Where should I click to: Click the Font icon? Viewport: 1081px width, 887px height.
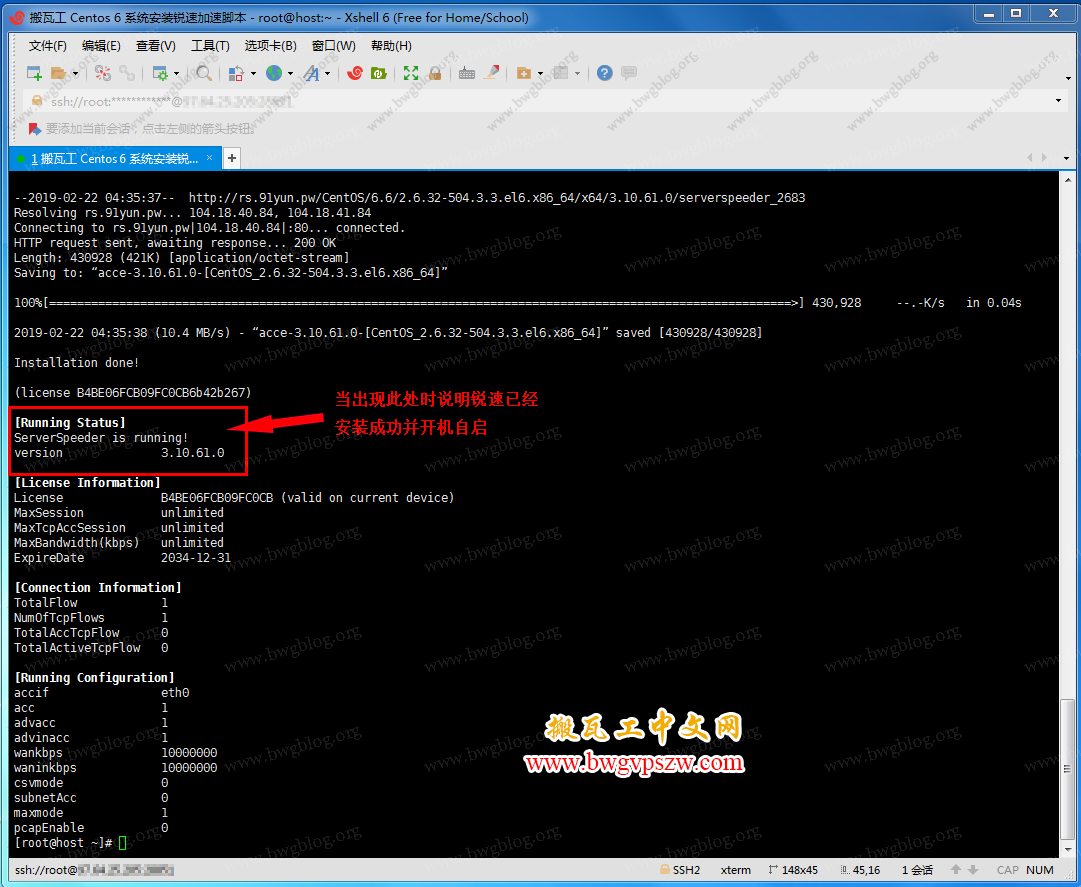pyautogui.click(x=312, y=73)
